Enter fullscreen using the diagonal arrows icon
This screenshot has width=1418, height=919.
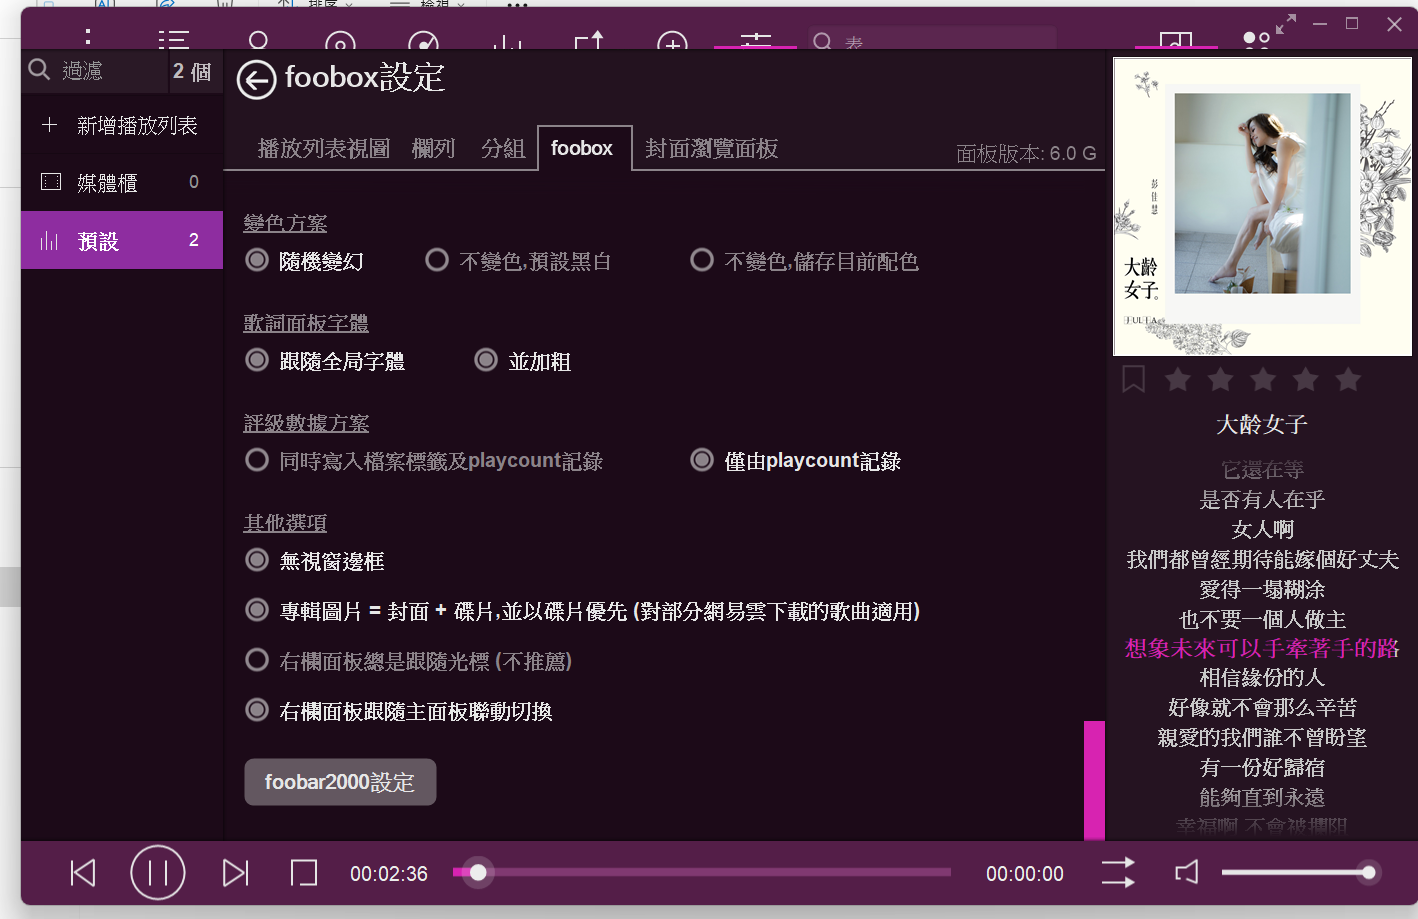pos(1286,23)
